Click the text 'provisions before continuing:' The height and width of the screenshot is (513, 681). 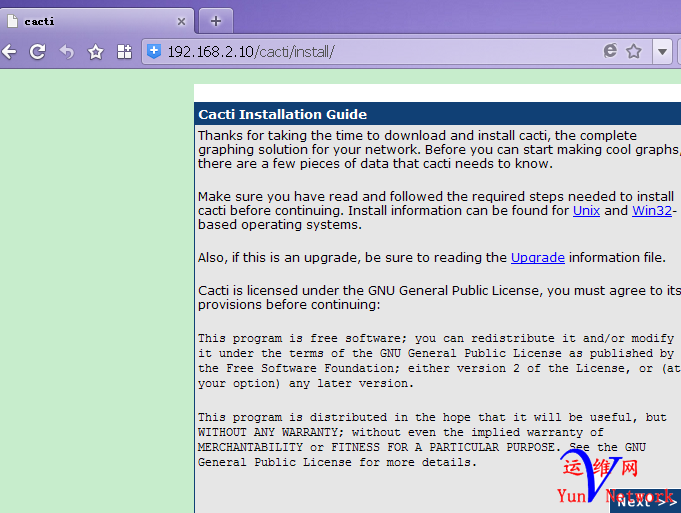click(289, 304)
